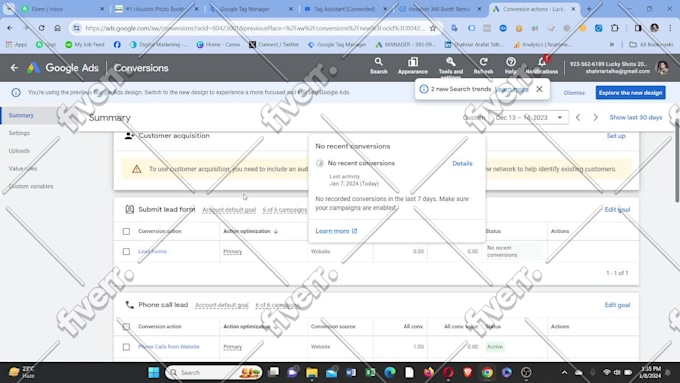Screen dimensions: 680x383
Task: Open Chrome three-dot menu
Action: (670, 28)
